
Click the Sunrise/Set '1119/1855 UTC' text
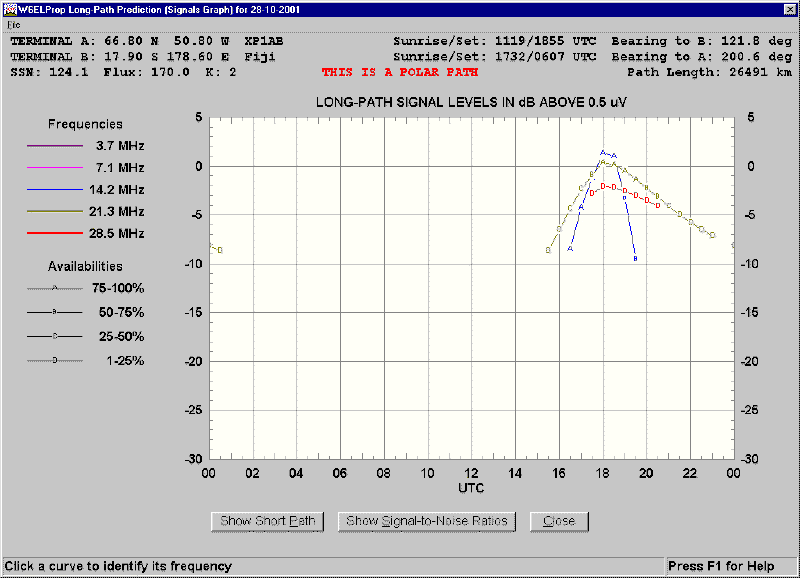coord(545,41)
